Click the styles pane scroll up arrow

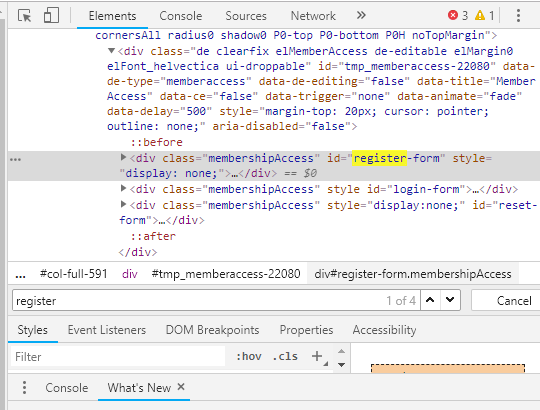(x=341, y=351)
